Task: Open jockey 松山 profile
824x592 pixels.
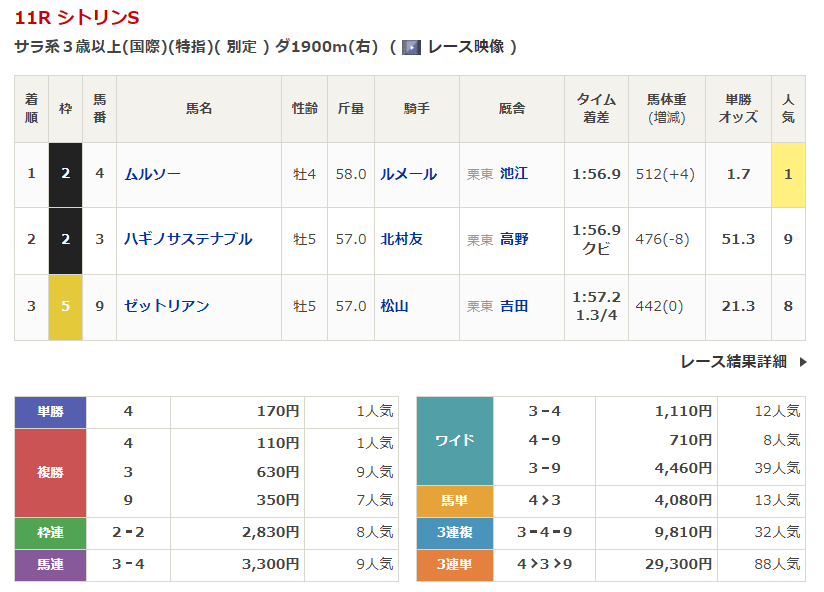Action: coord(394,306)
